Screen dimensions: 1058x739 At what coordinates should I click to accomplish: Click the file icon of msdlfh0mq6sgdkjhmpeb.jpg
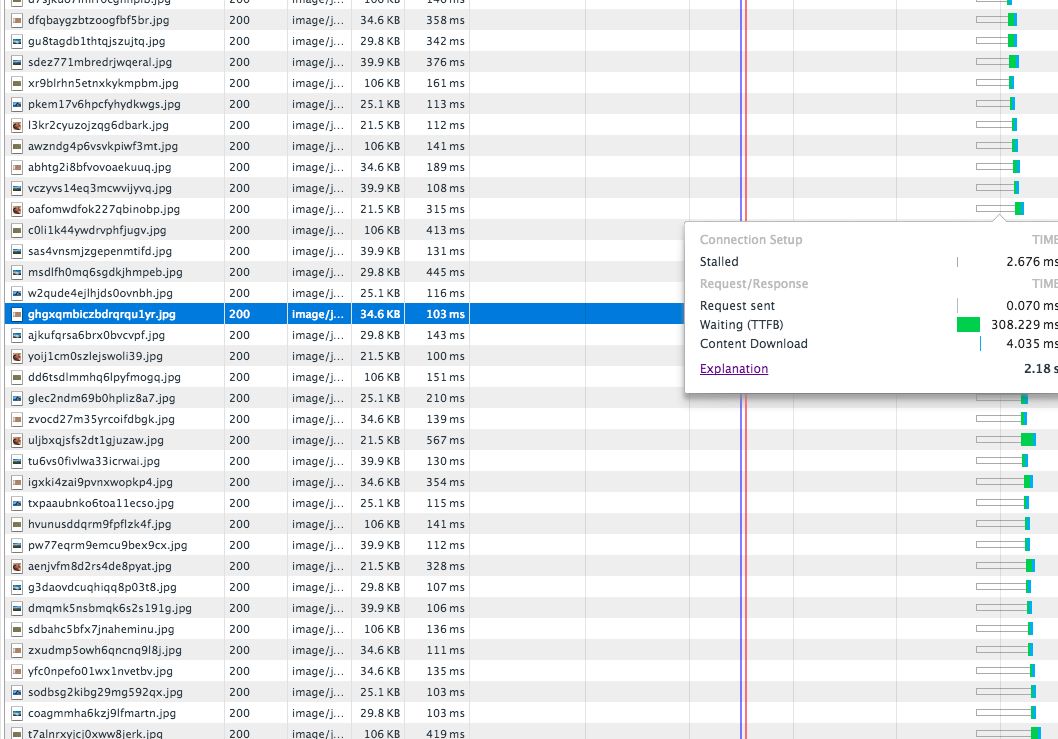click(17, 272)
